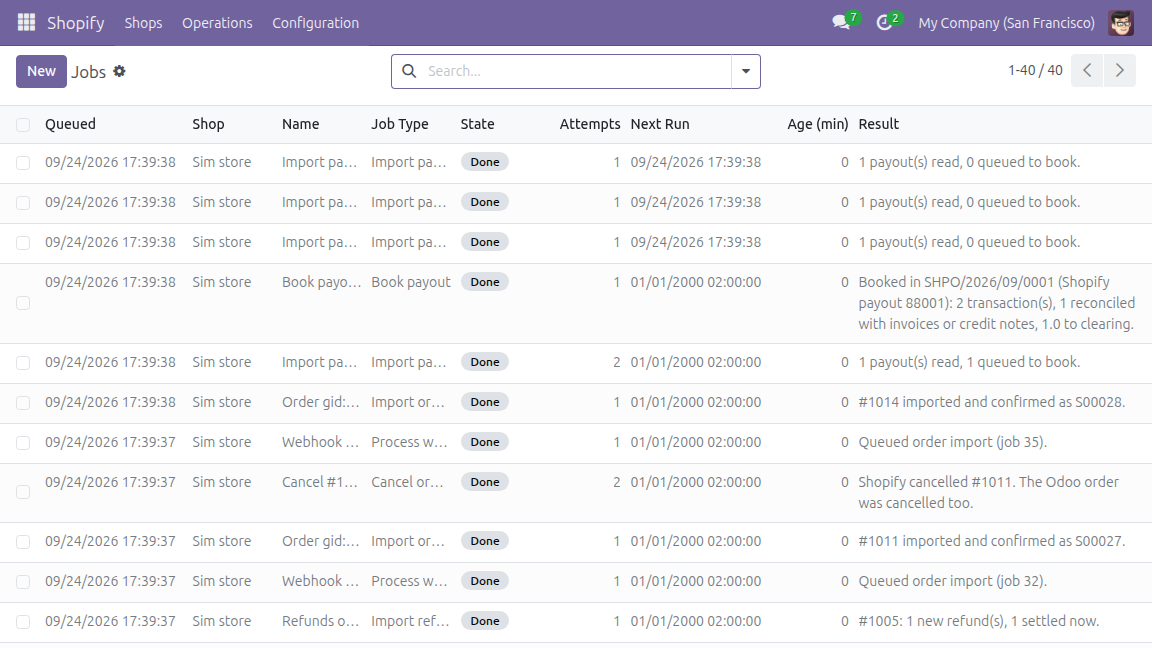Sort by the Job Type column header
Screen dimensions: 1152x648
pos(400,124)
